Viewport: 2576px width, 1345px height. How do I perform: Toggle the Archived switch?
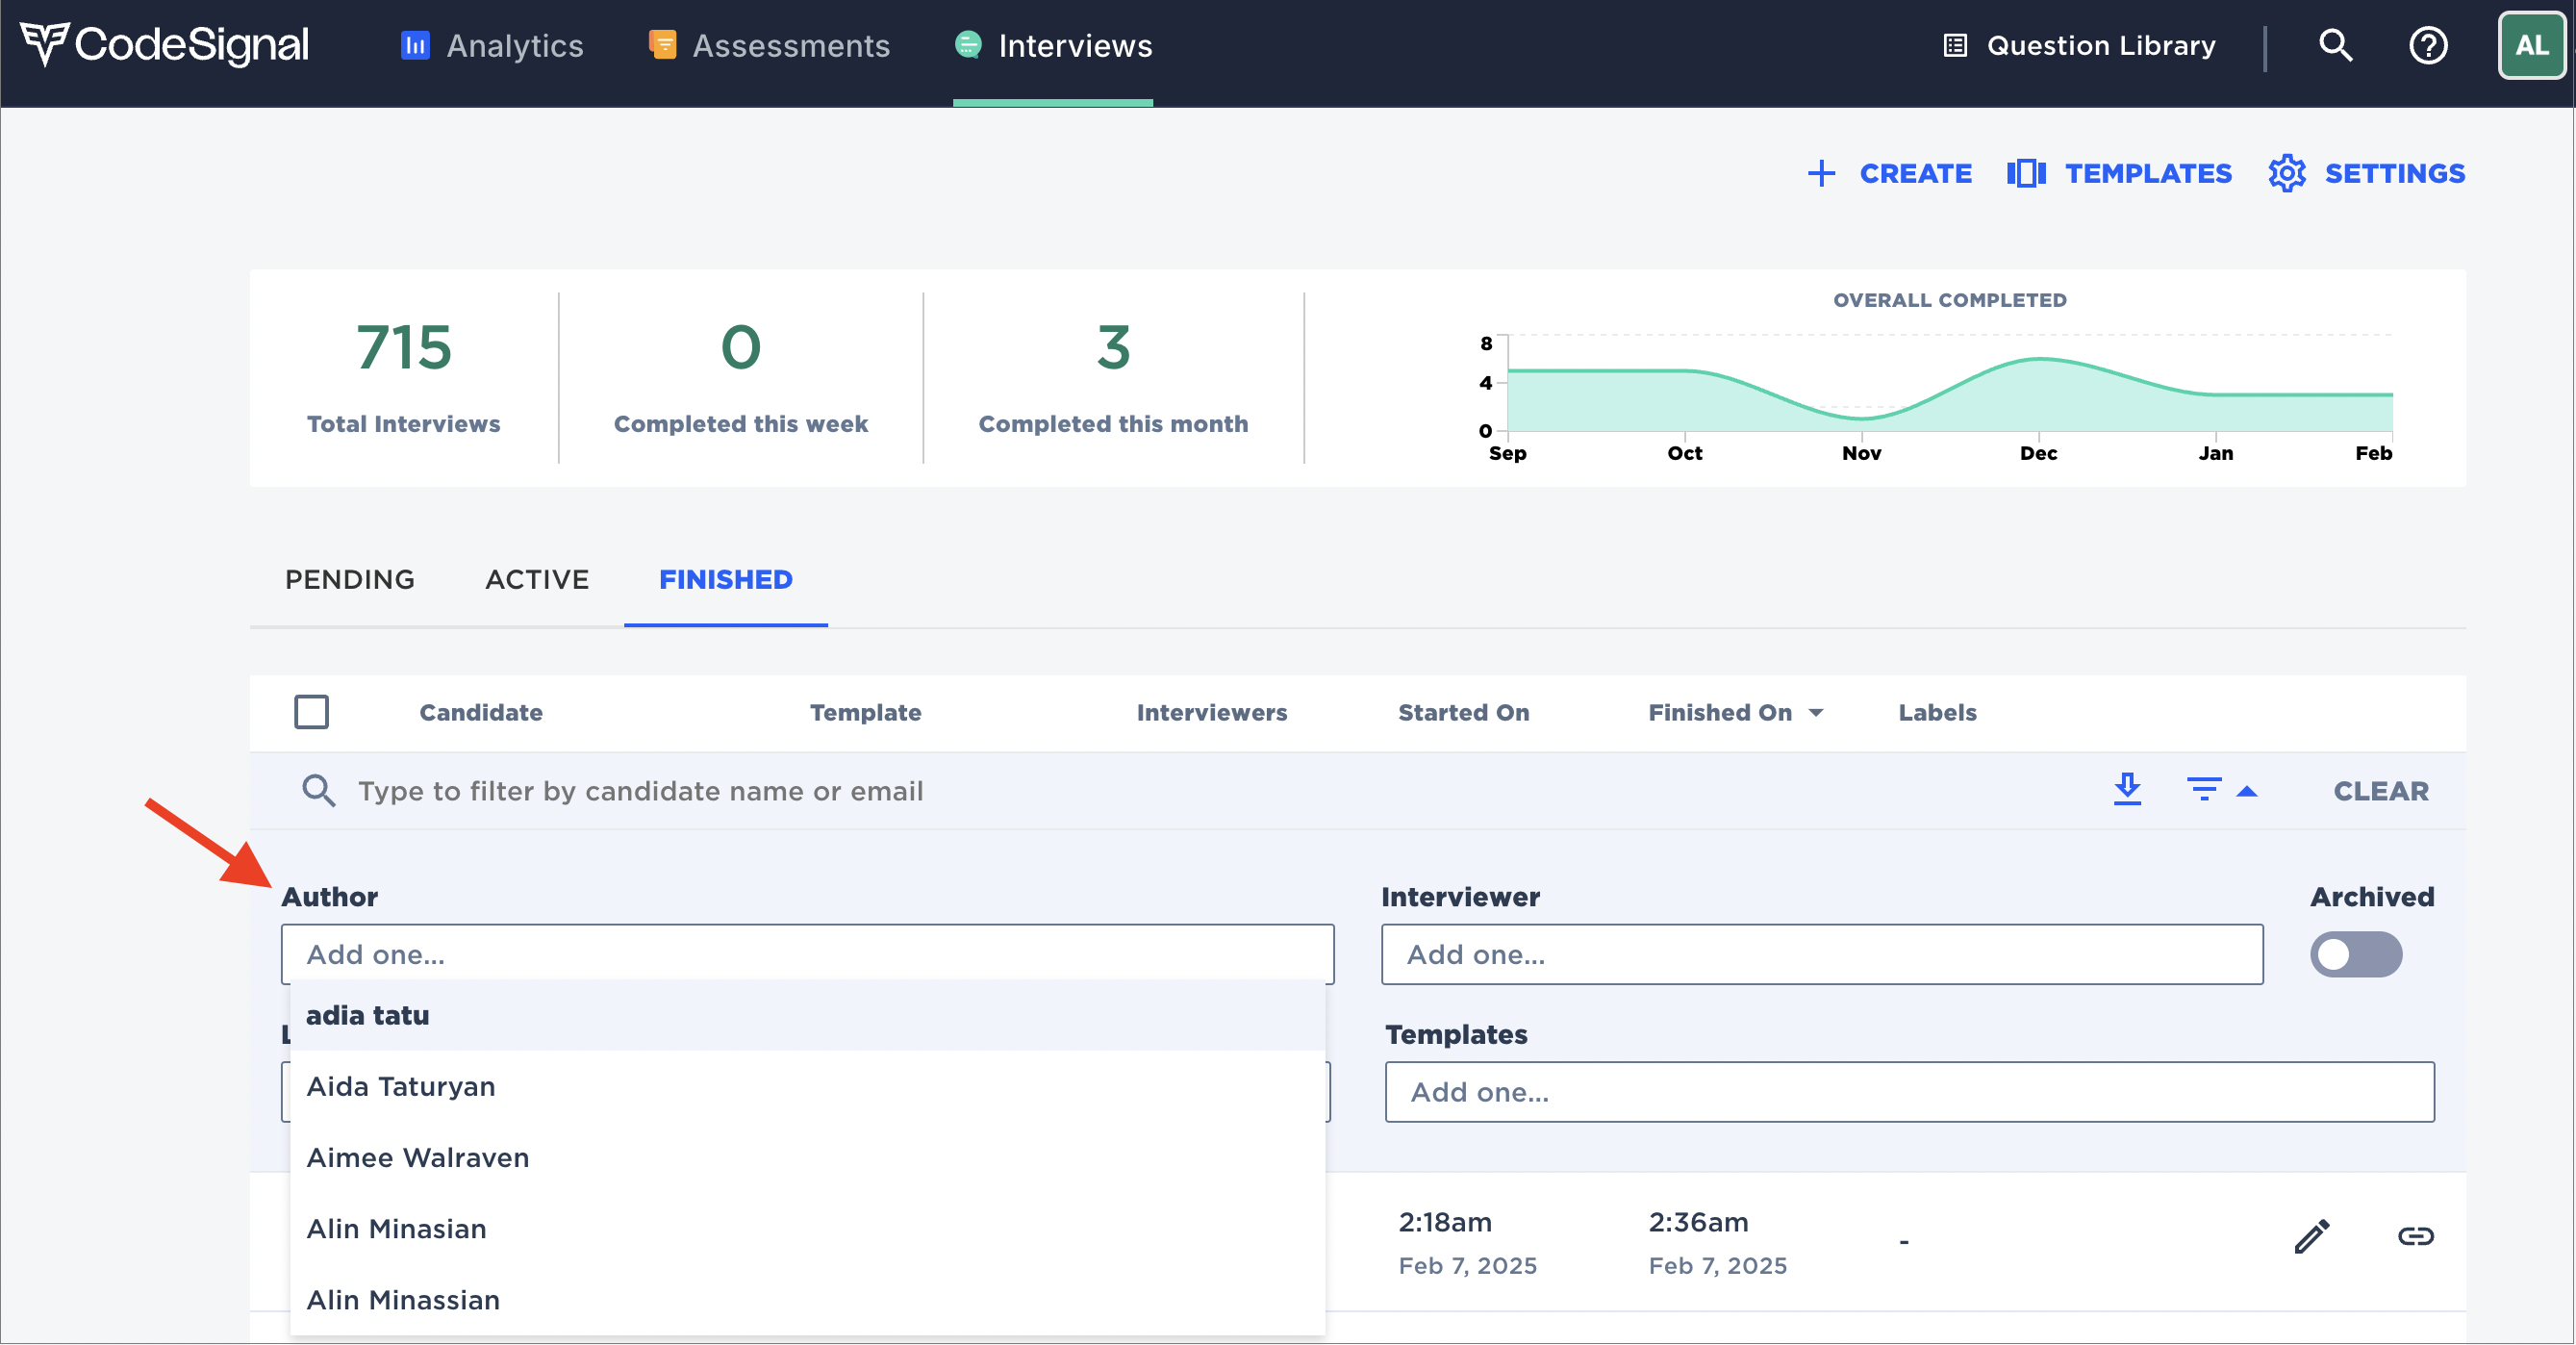coord(2356,954)
